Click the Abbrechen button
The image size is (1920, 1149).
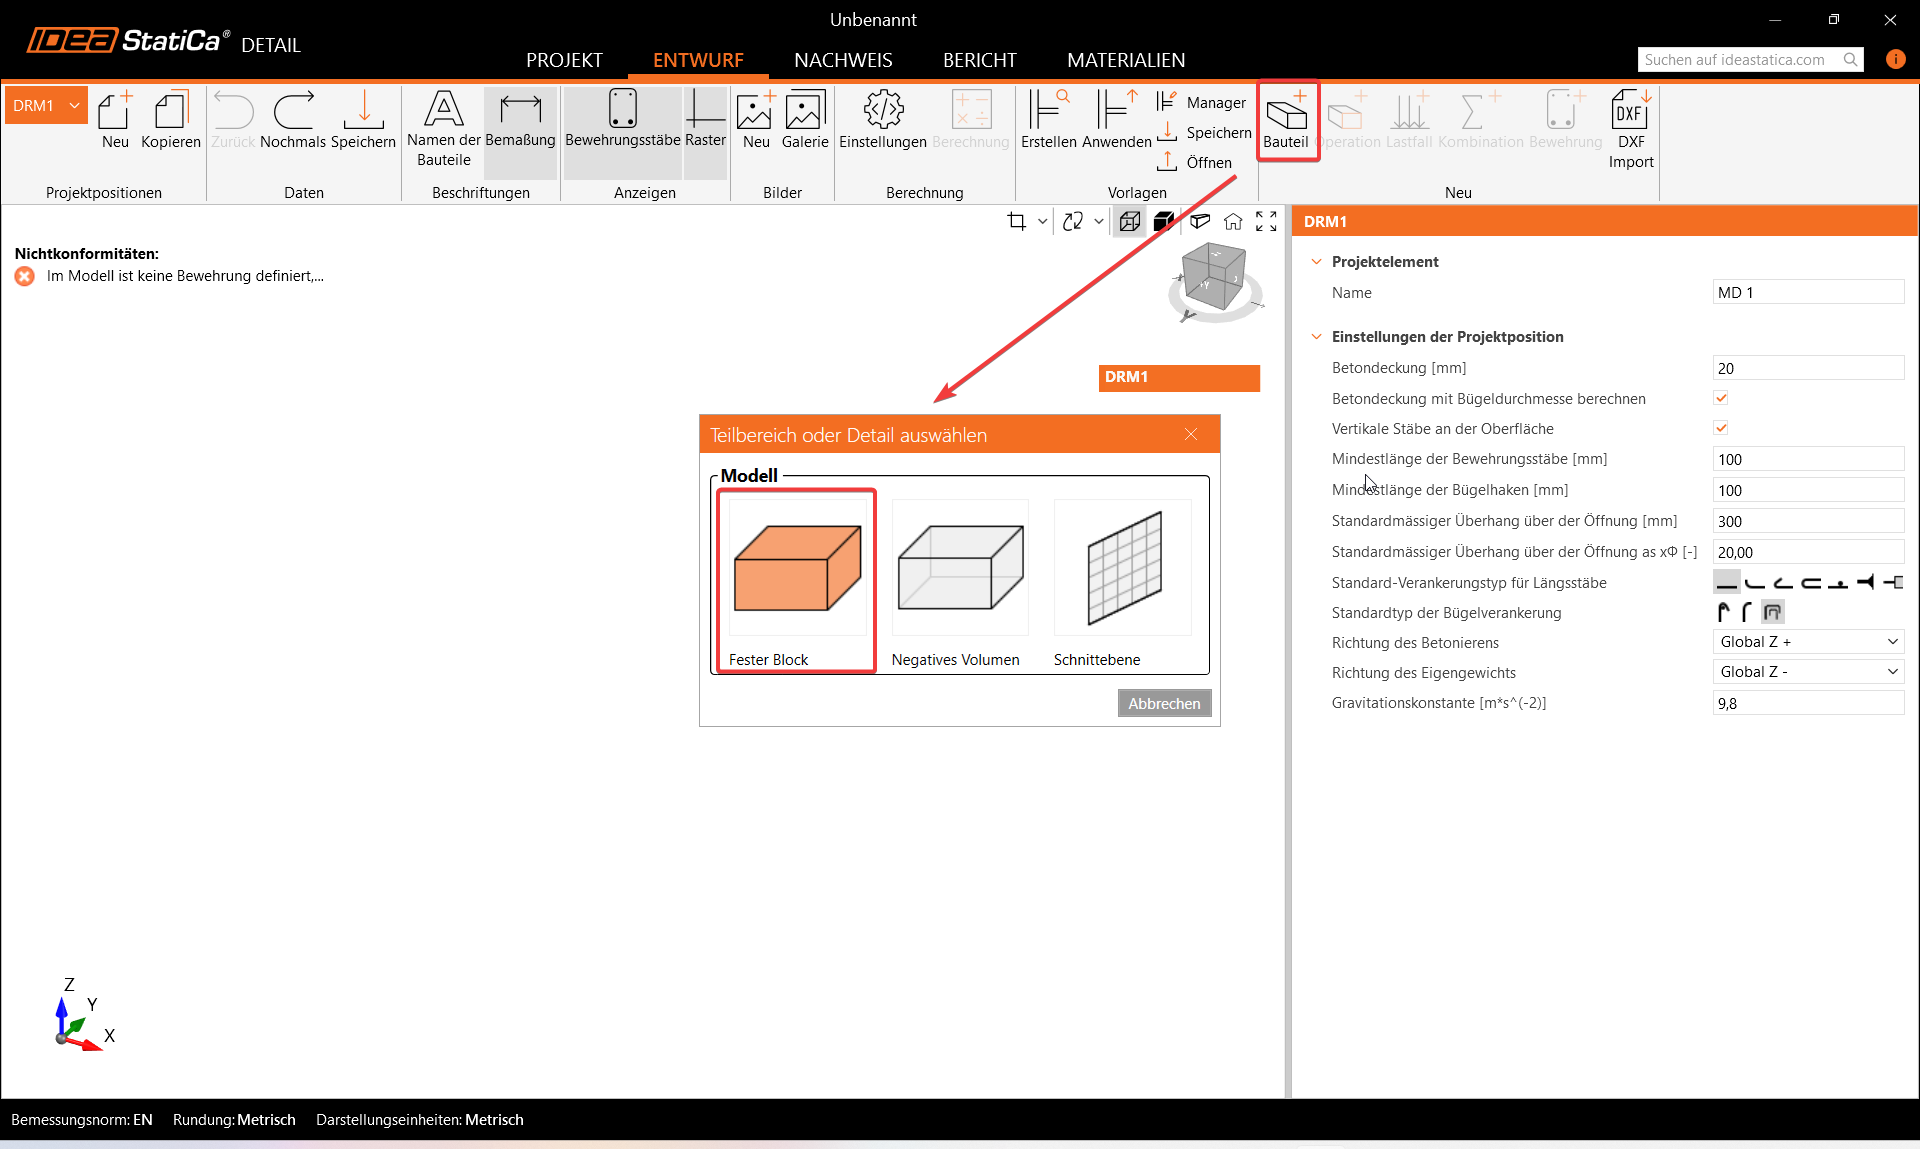[x=1164, y=703]
